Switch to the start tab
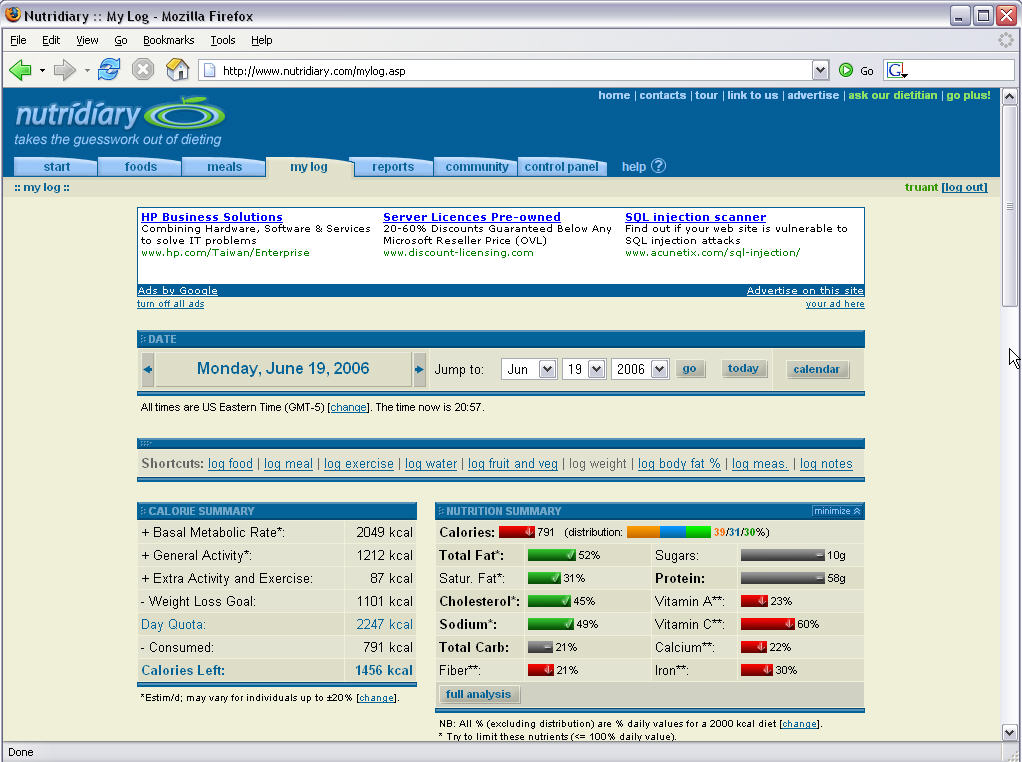The height and width of the screenshot is (762, 1022). coord(56,167)
